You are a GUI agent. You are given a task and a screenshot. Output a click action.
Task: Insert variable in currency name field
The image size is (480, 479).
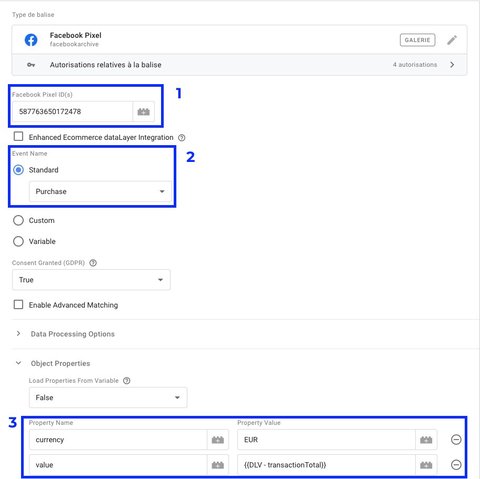218,440
